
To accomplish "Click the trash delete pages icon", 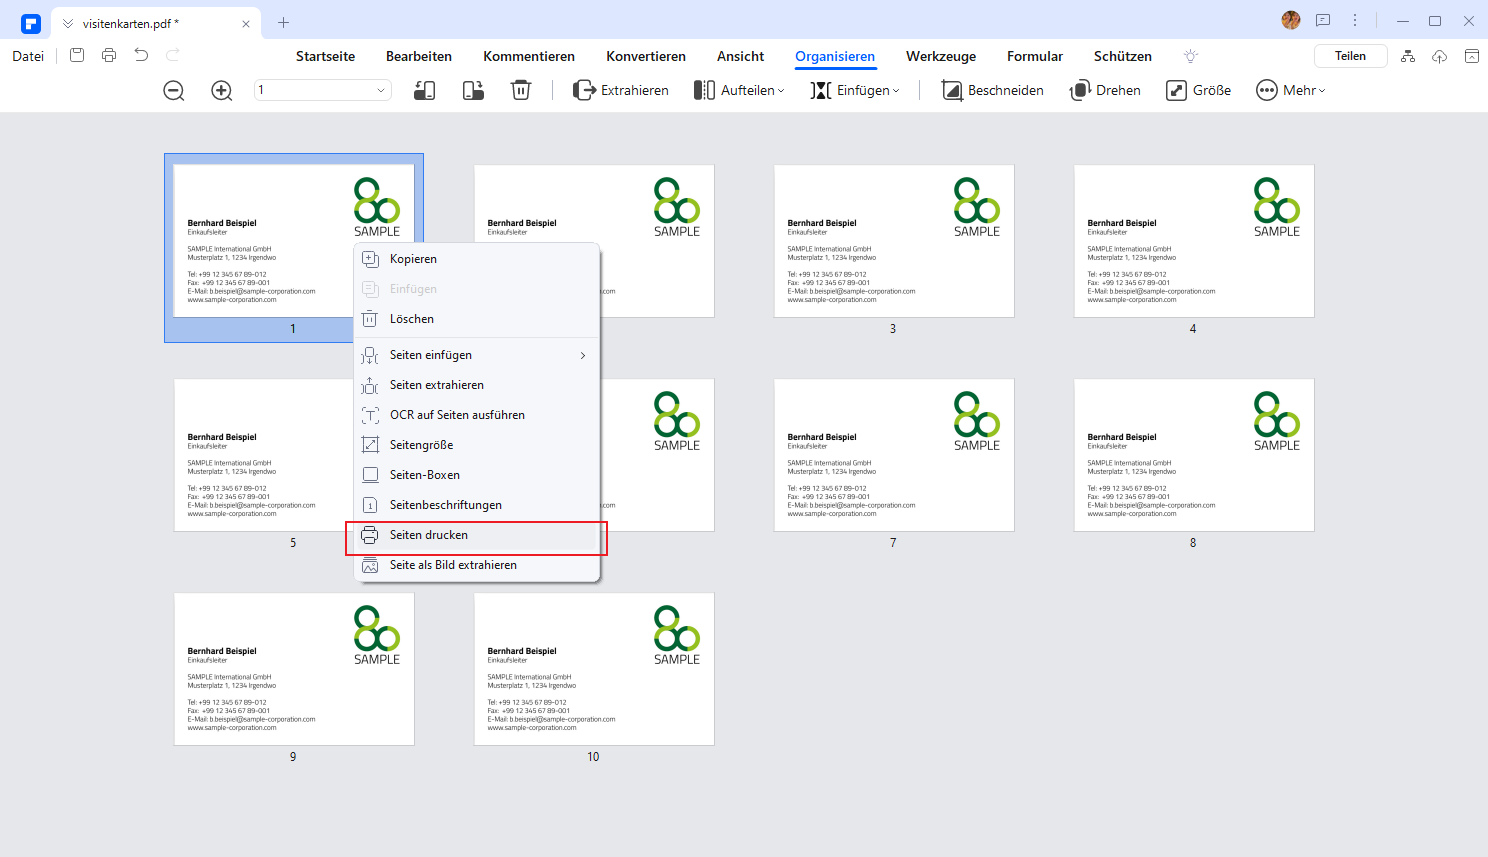I will [x=521, y=91].
